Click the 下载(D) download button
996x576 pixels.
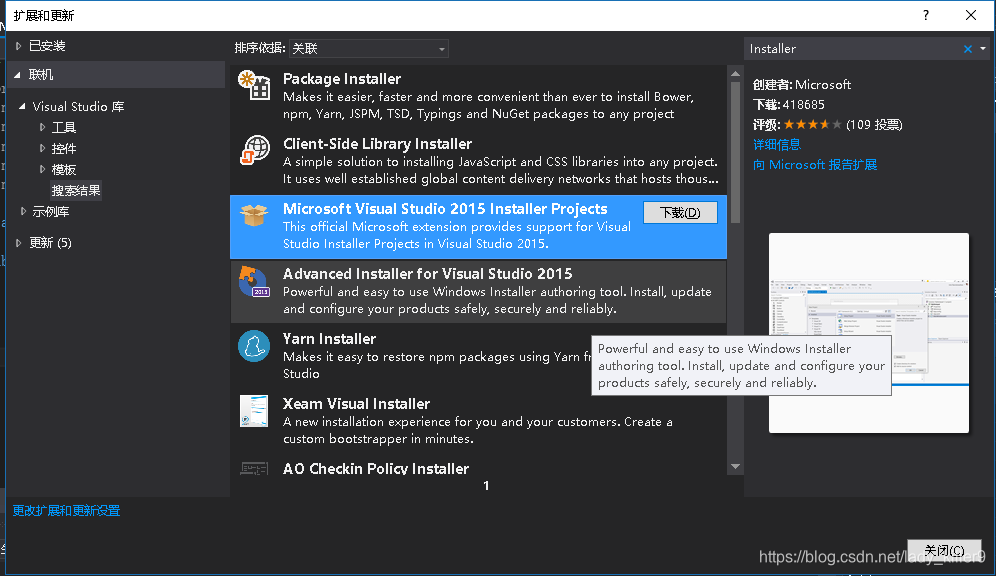(x=680, y=212)
